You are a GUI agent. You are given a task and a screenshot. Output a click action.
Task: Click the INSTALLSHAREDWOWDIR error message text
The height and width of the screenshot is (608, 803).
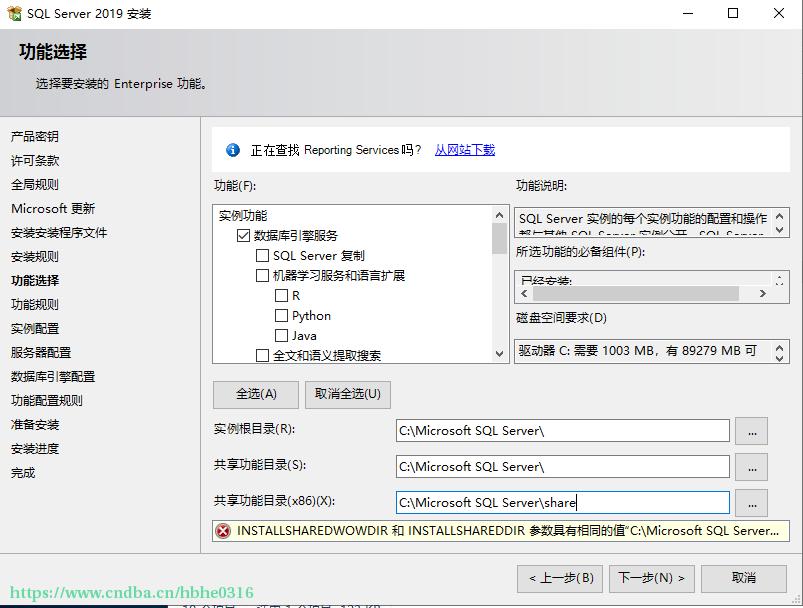508,531
